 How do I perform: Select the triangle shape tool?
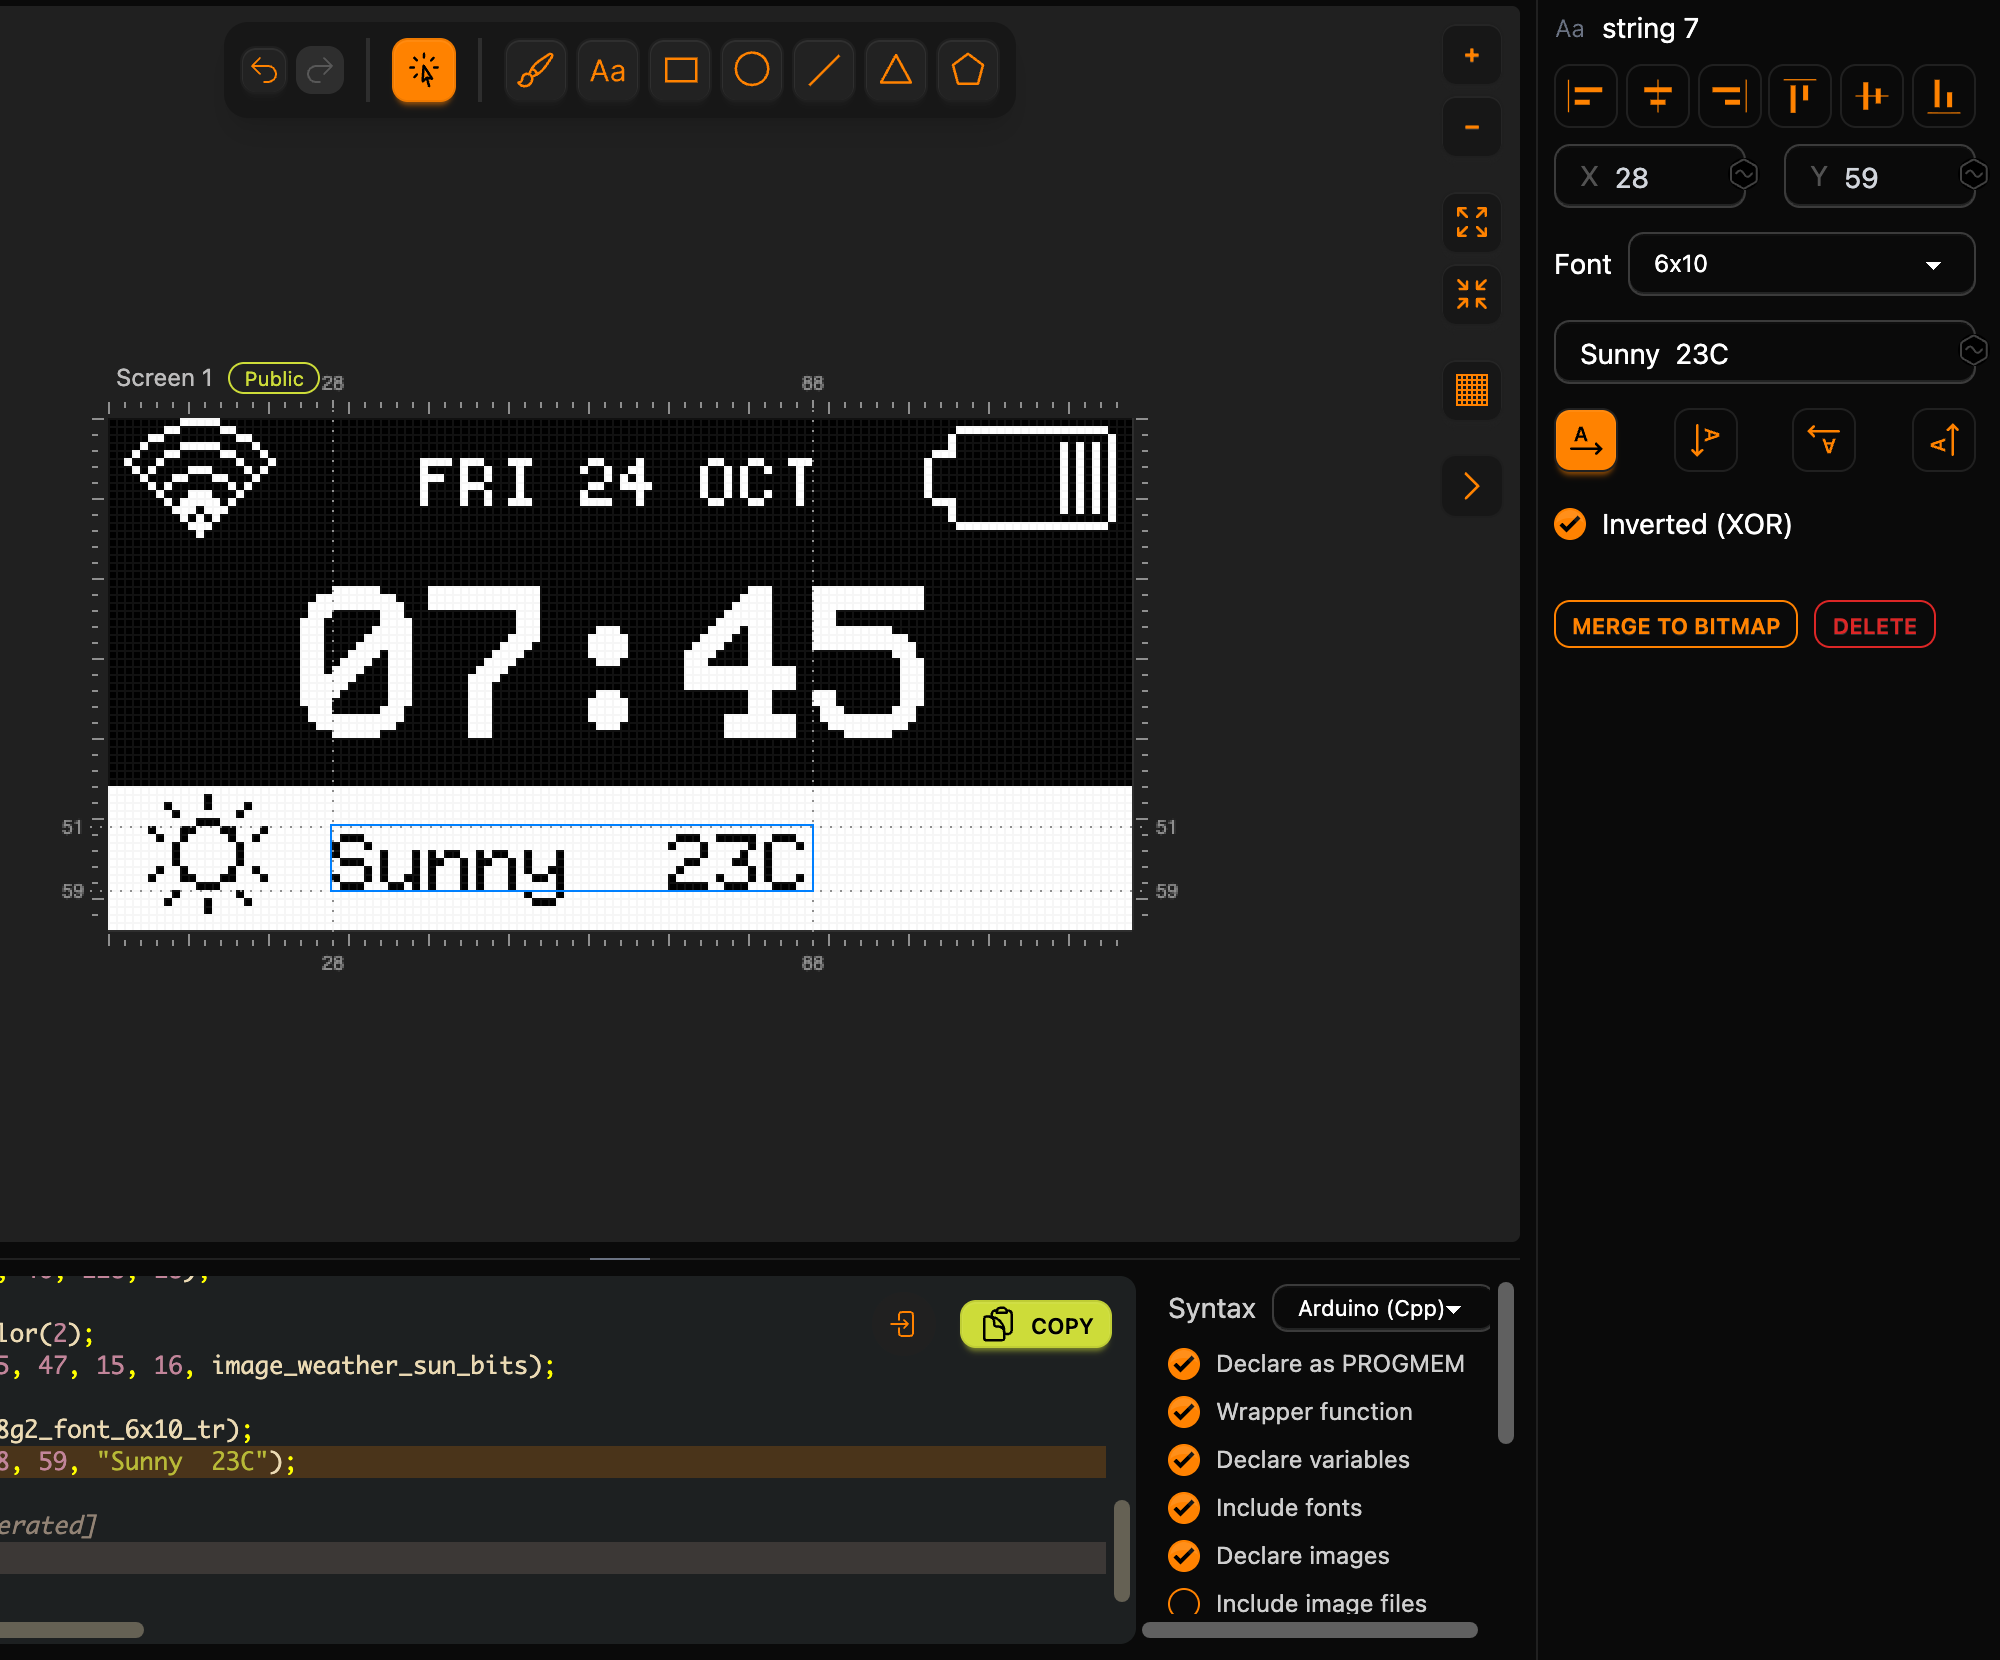coord(896,70)
